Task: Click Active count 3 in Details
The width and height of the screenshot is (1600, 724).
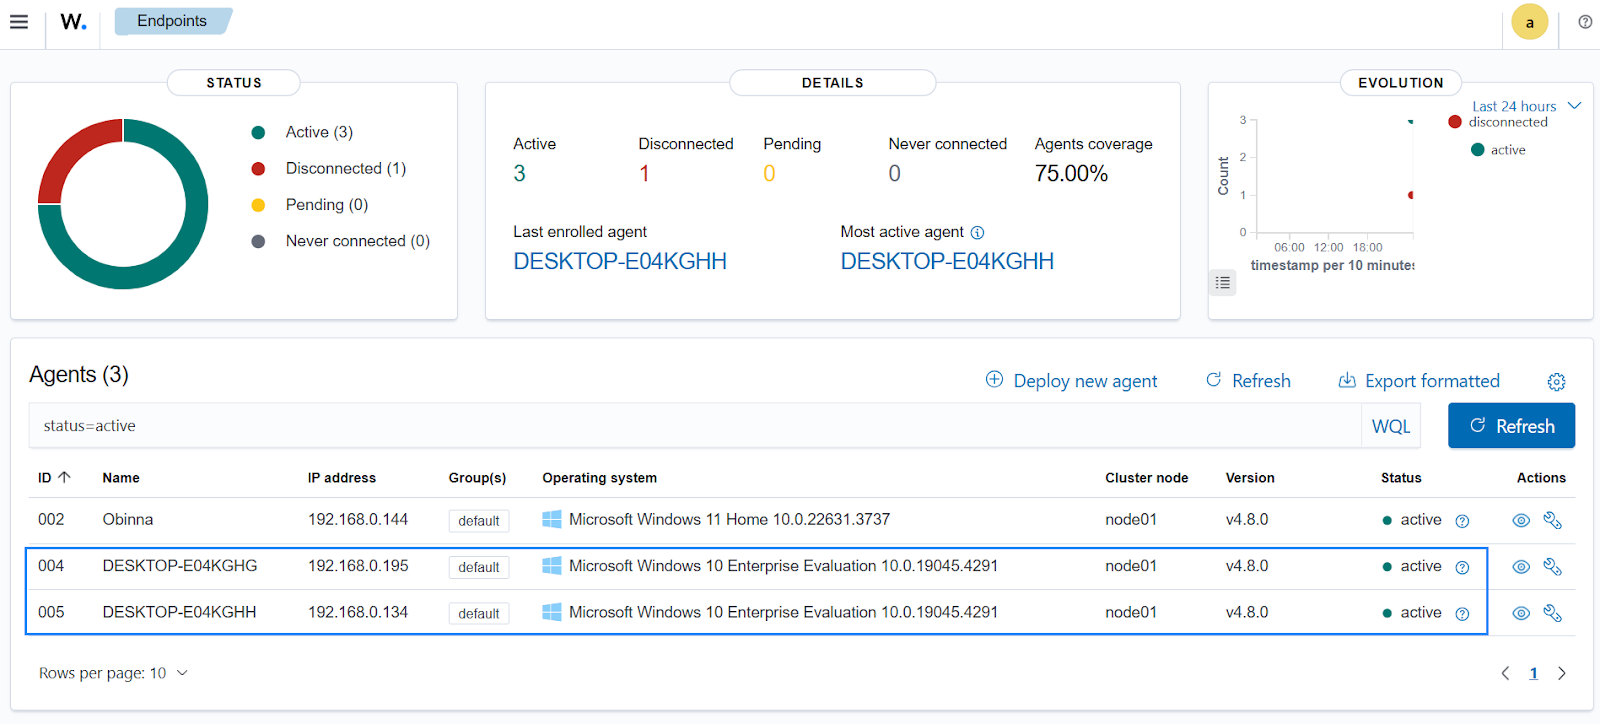Action: pos(520,174)
